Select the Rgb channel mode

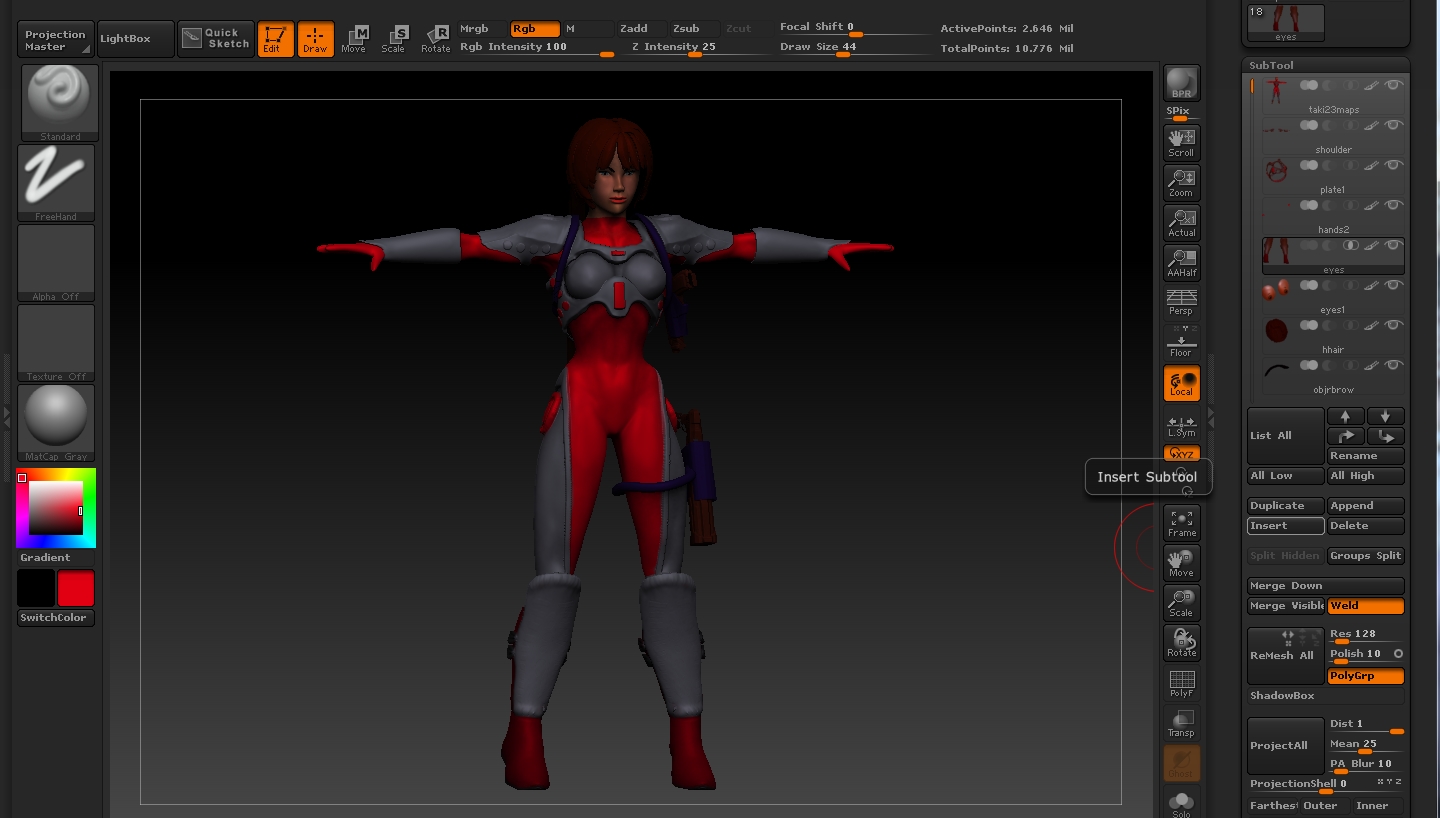coord(535,29)
